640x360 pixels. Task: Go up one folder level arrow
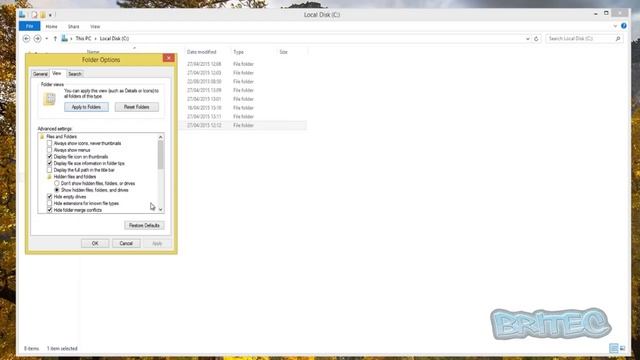coord(55,38)
